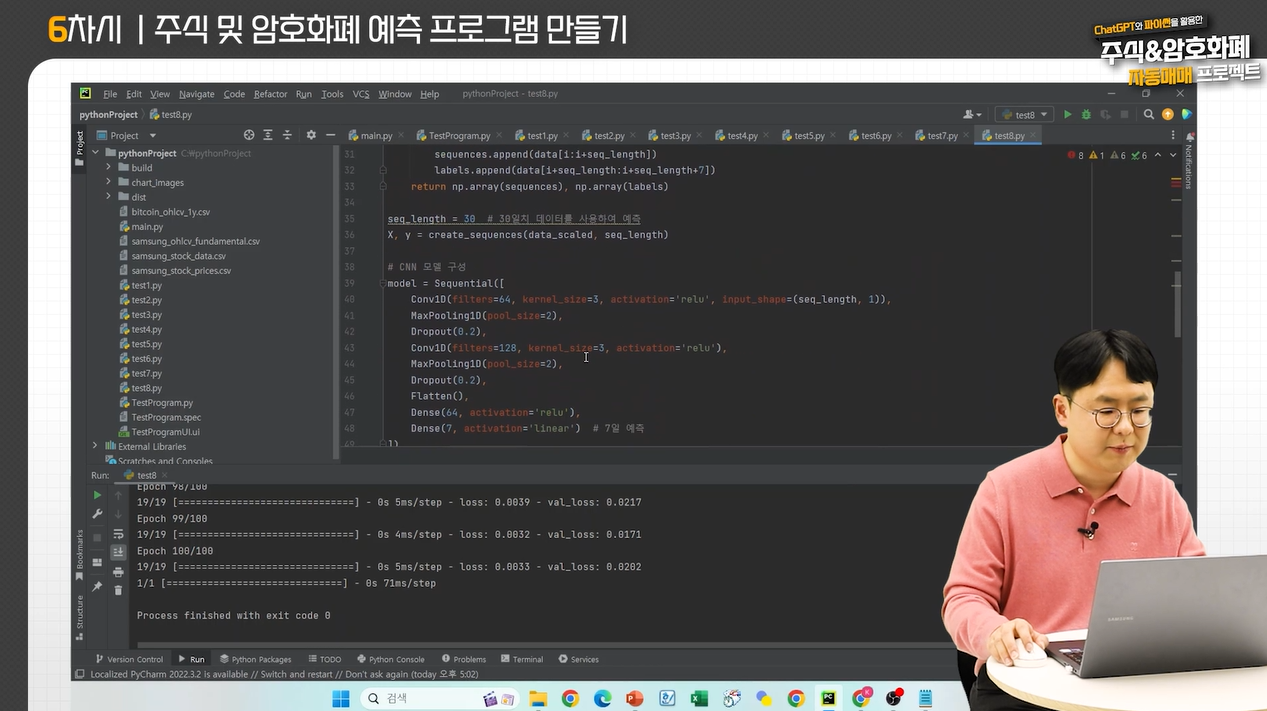Viewport: 1267px width, 711px height.
Task: Open Excel from the Windows taskbar
Action: [699, 698]
